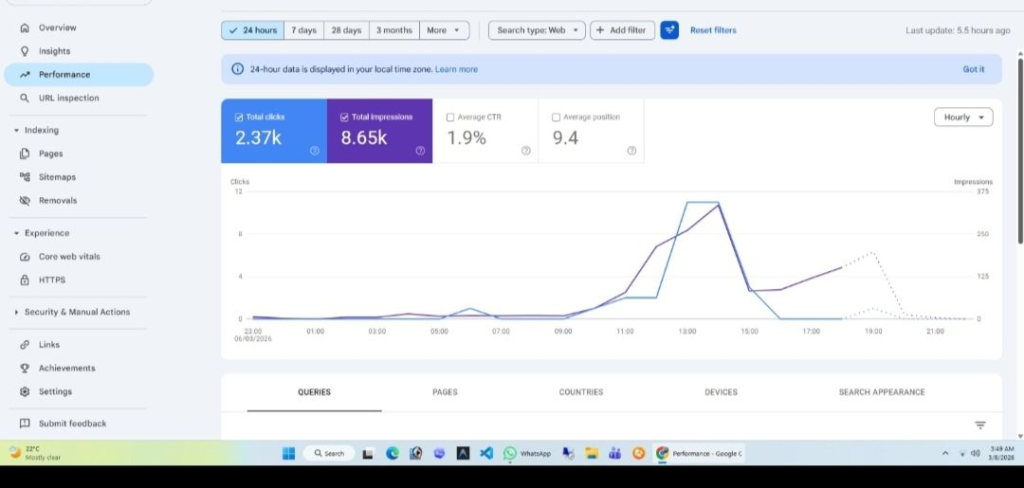This screenshot has width=1024, height=488.
Task: Select 24 hours date range
Action: (253, 30)
